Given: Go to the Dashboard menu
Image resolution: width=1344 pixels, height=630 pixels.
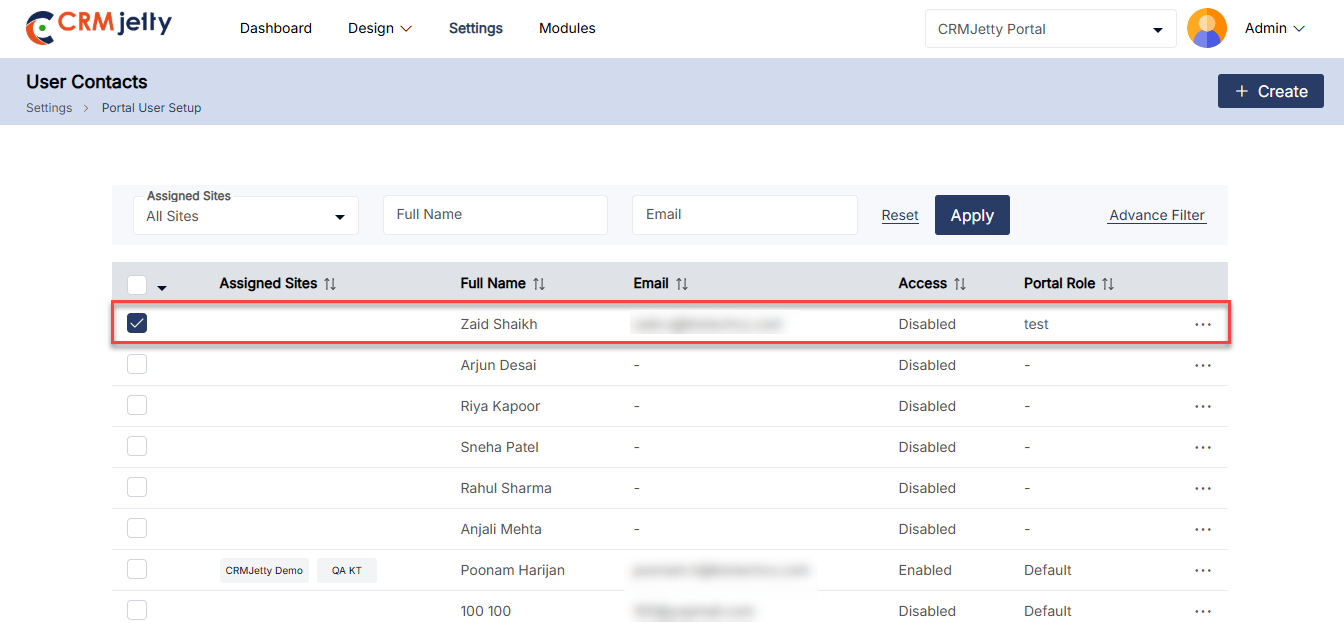Looking at the screenshot, I should click(x=275, y=29).
